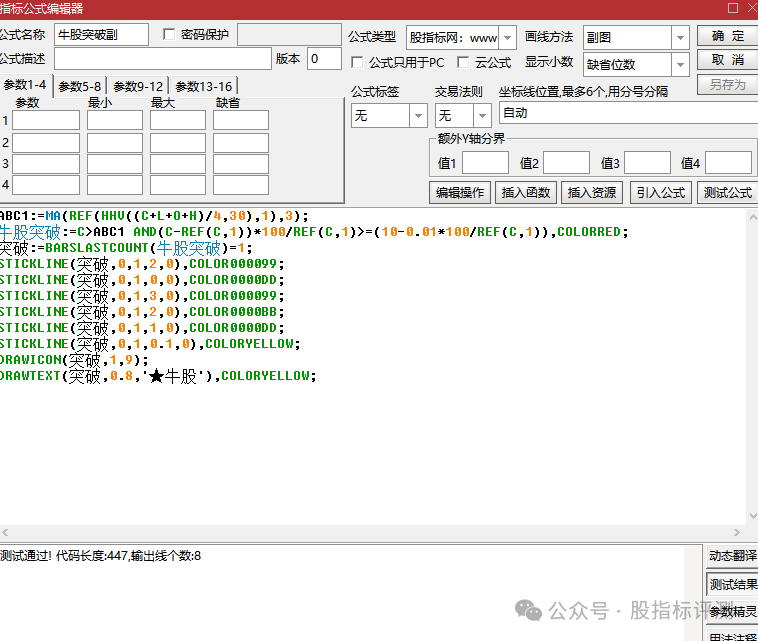This screenshot has width=758, height=641.
Task: Click row 1 最小 field
Action: point(115,120)
